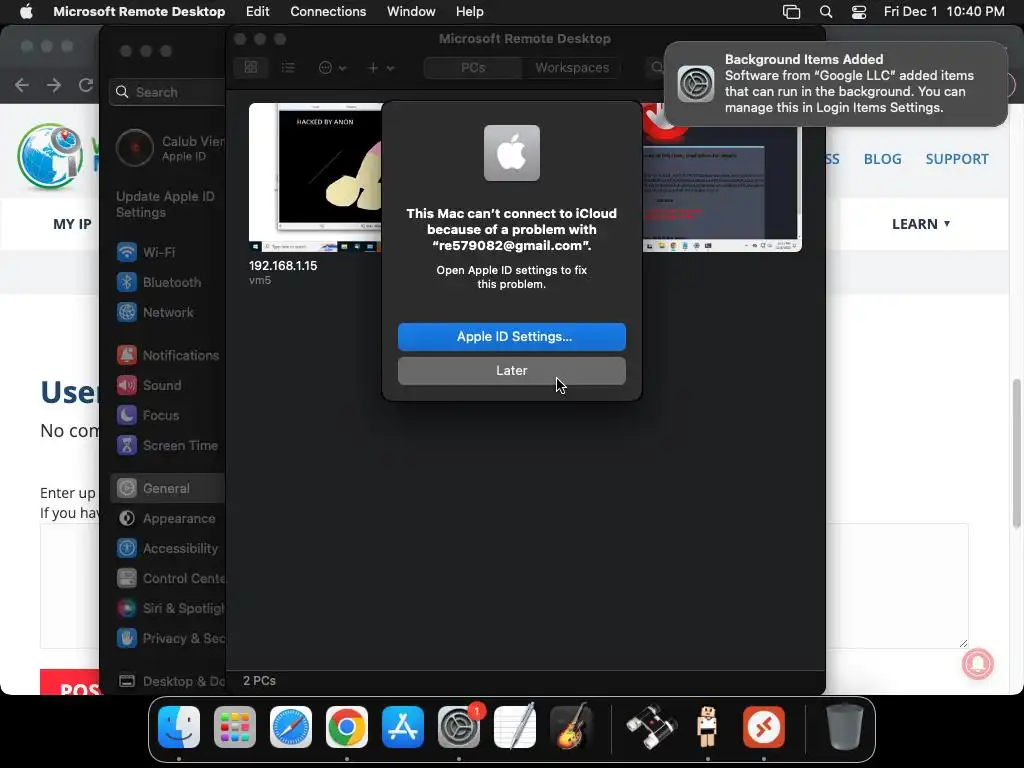Click MY IP in the website nav

pos(72,224)
